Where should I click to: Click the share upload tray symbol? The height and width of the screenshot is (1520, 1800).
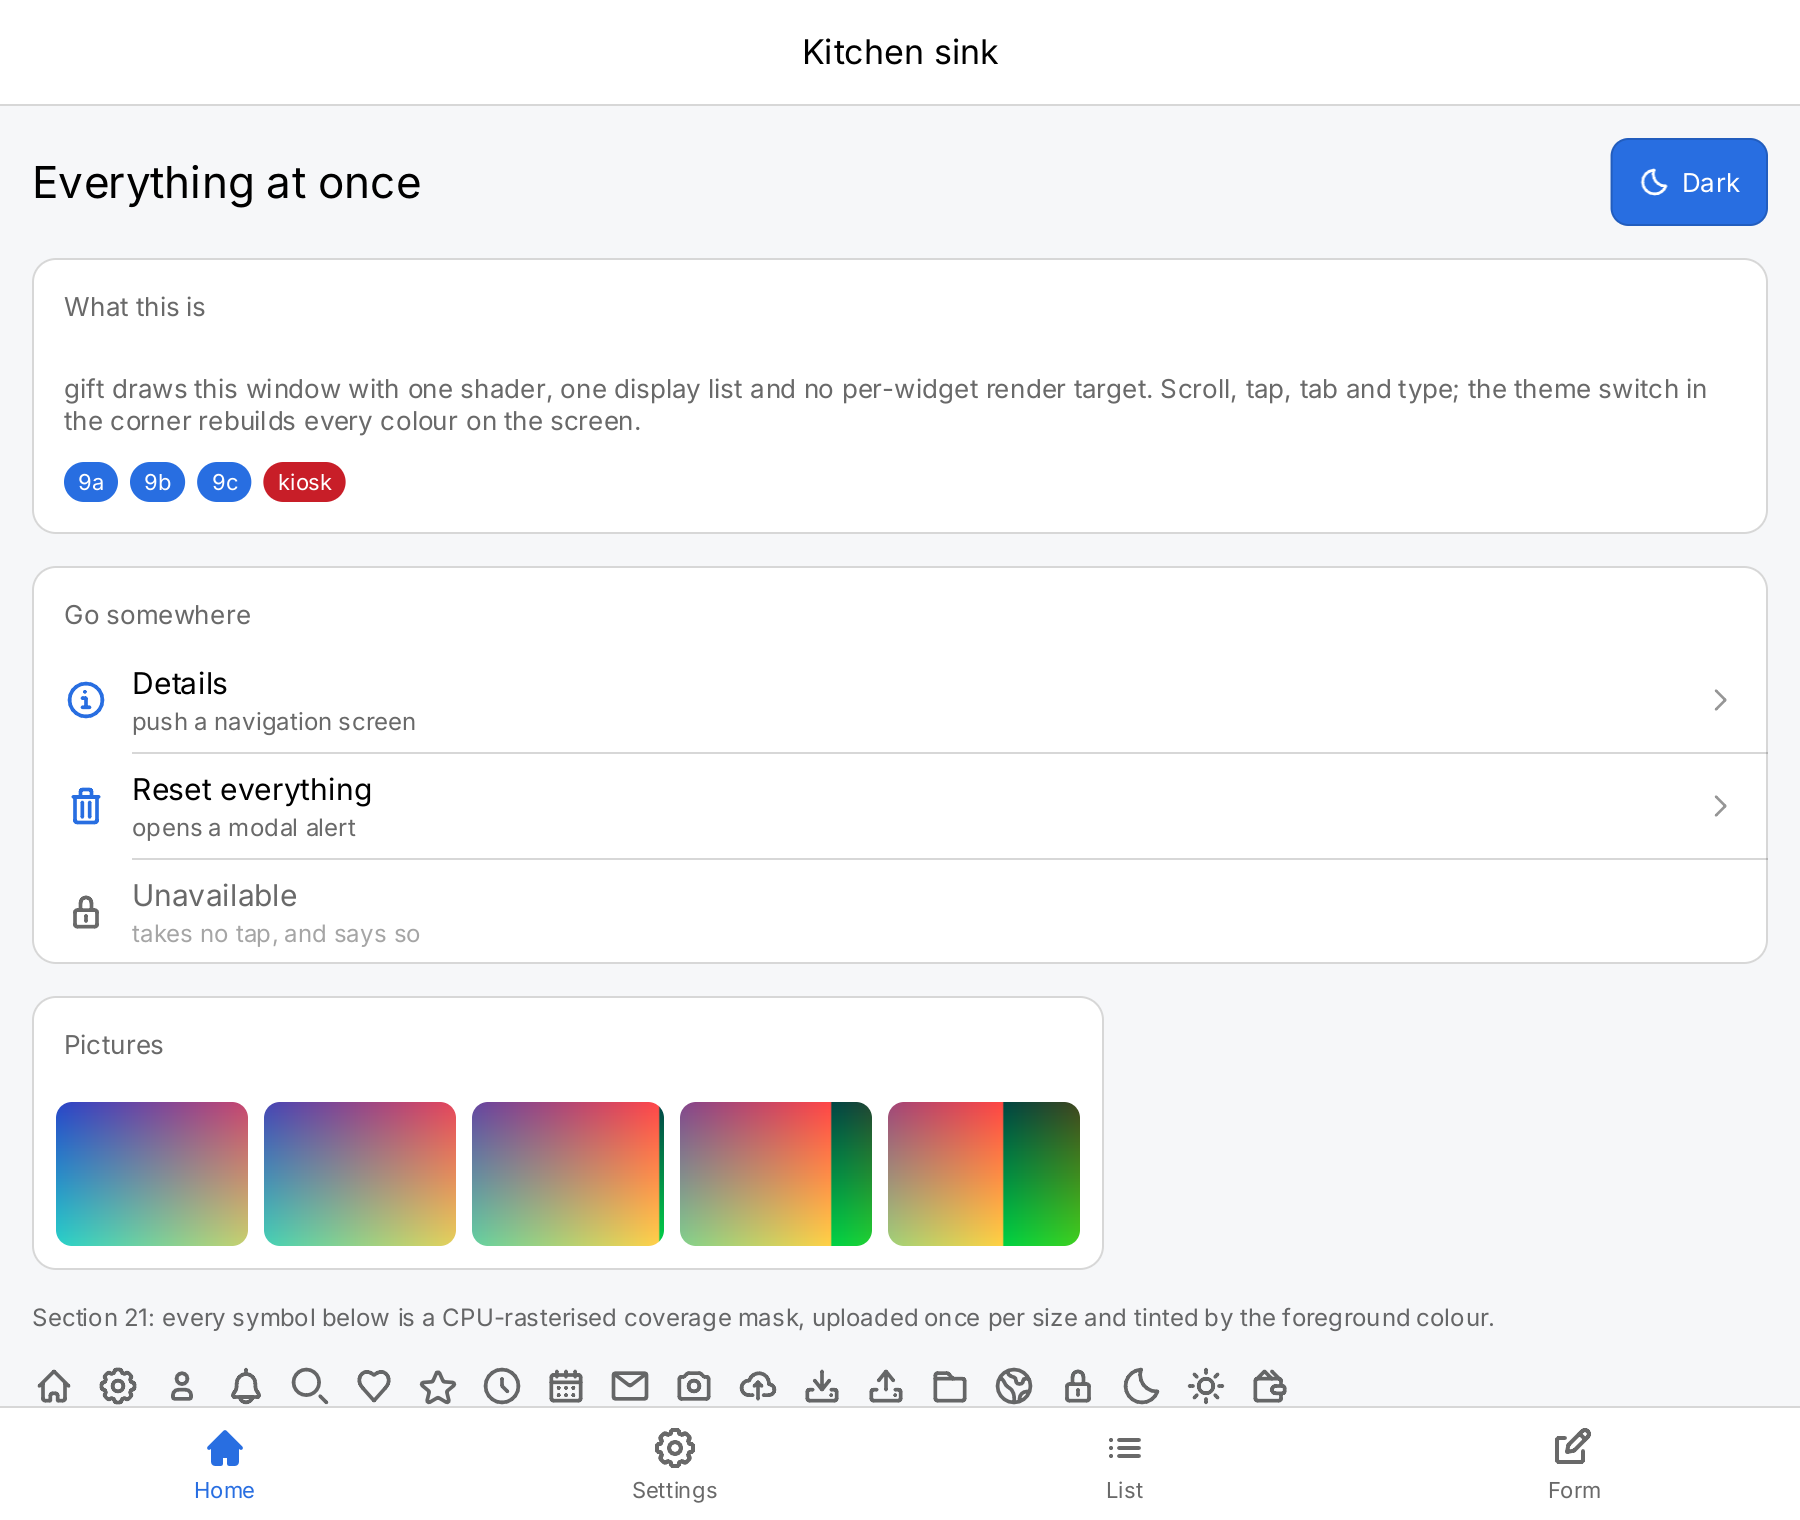(886, 1386)
